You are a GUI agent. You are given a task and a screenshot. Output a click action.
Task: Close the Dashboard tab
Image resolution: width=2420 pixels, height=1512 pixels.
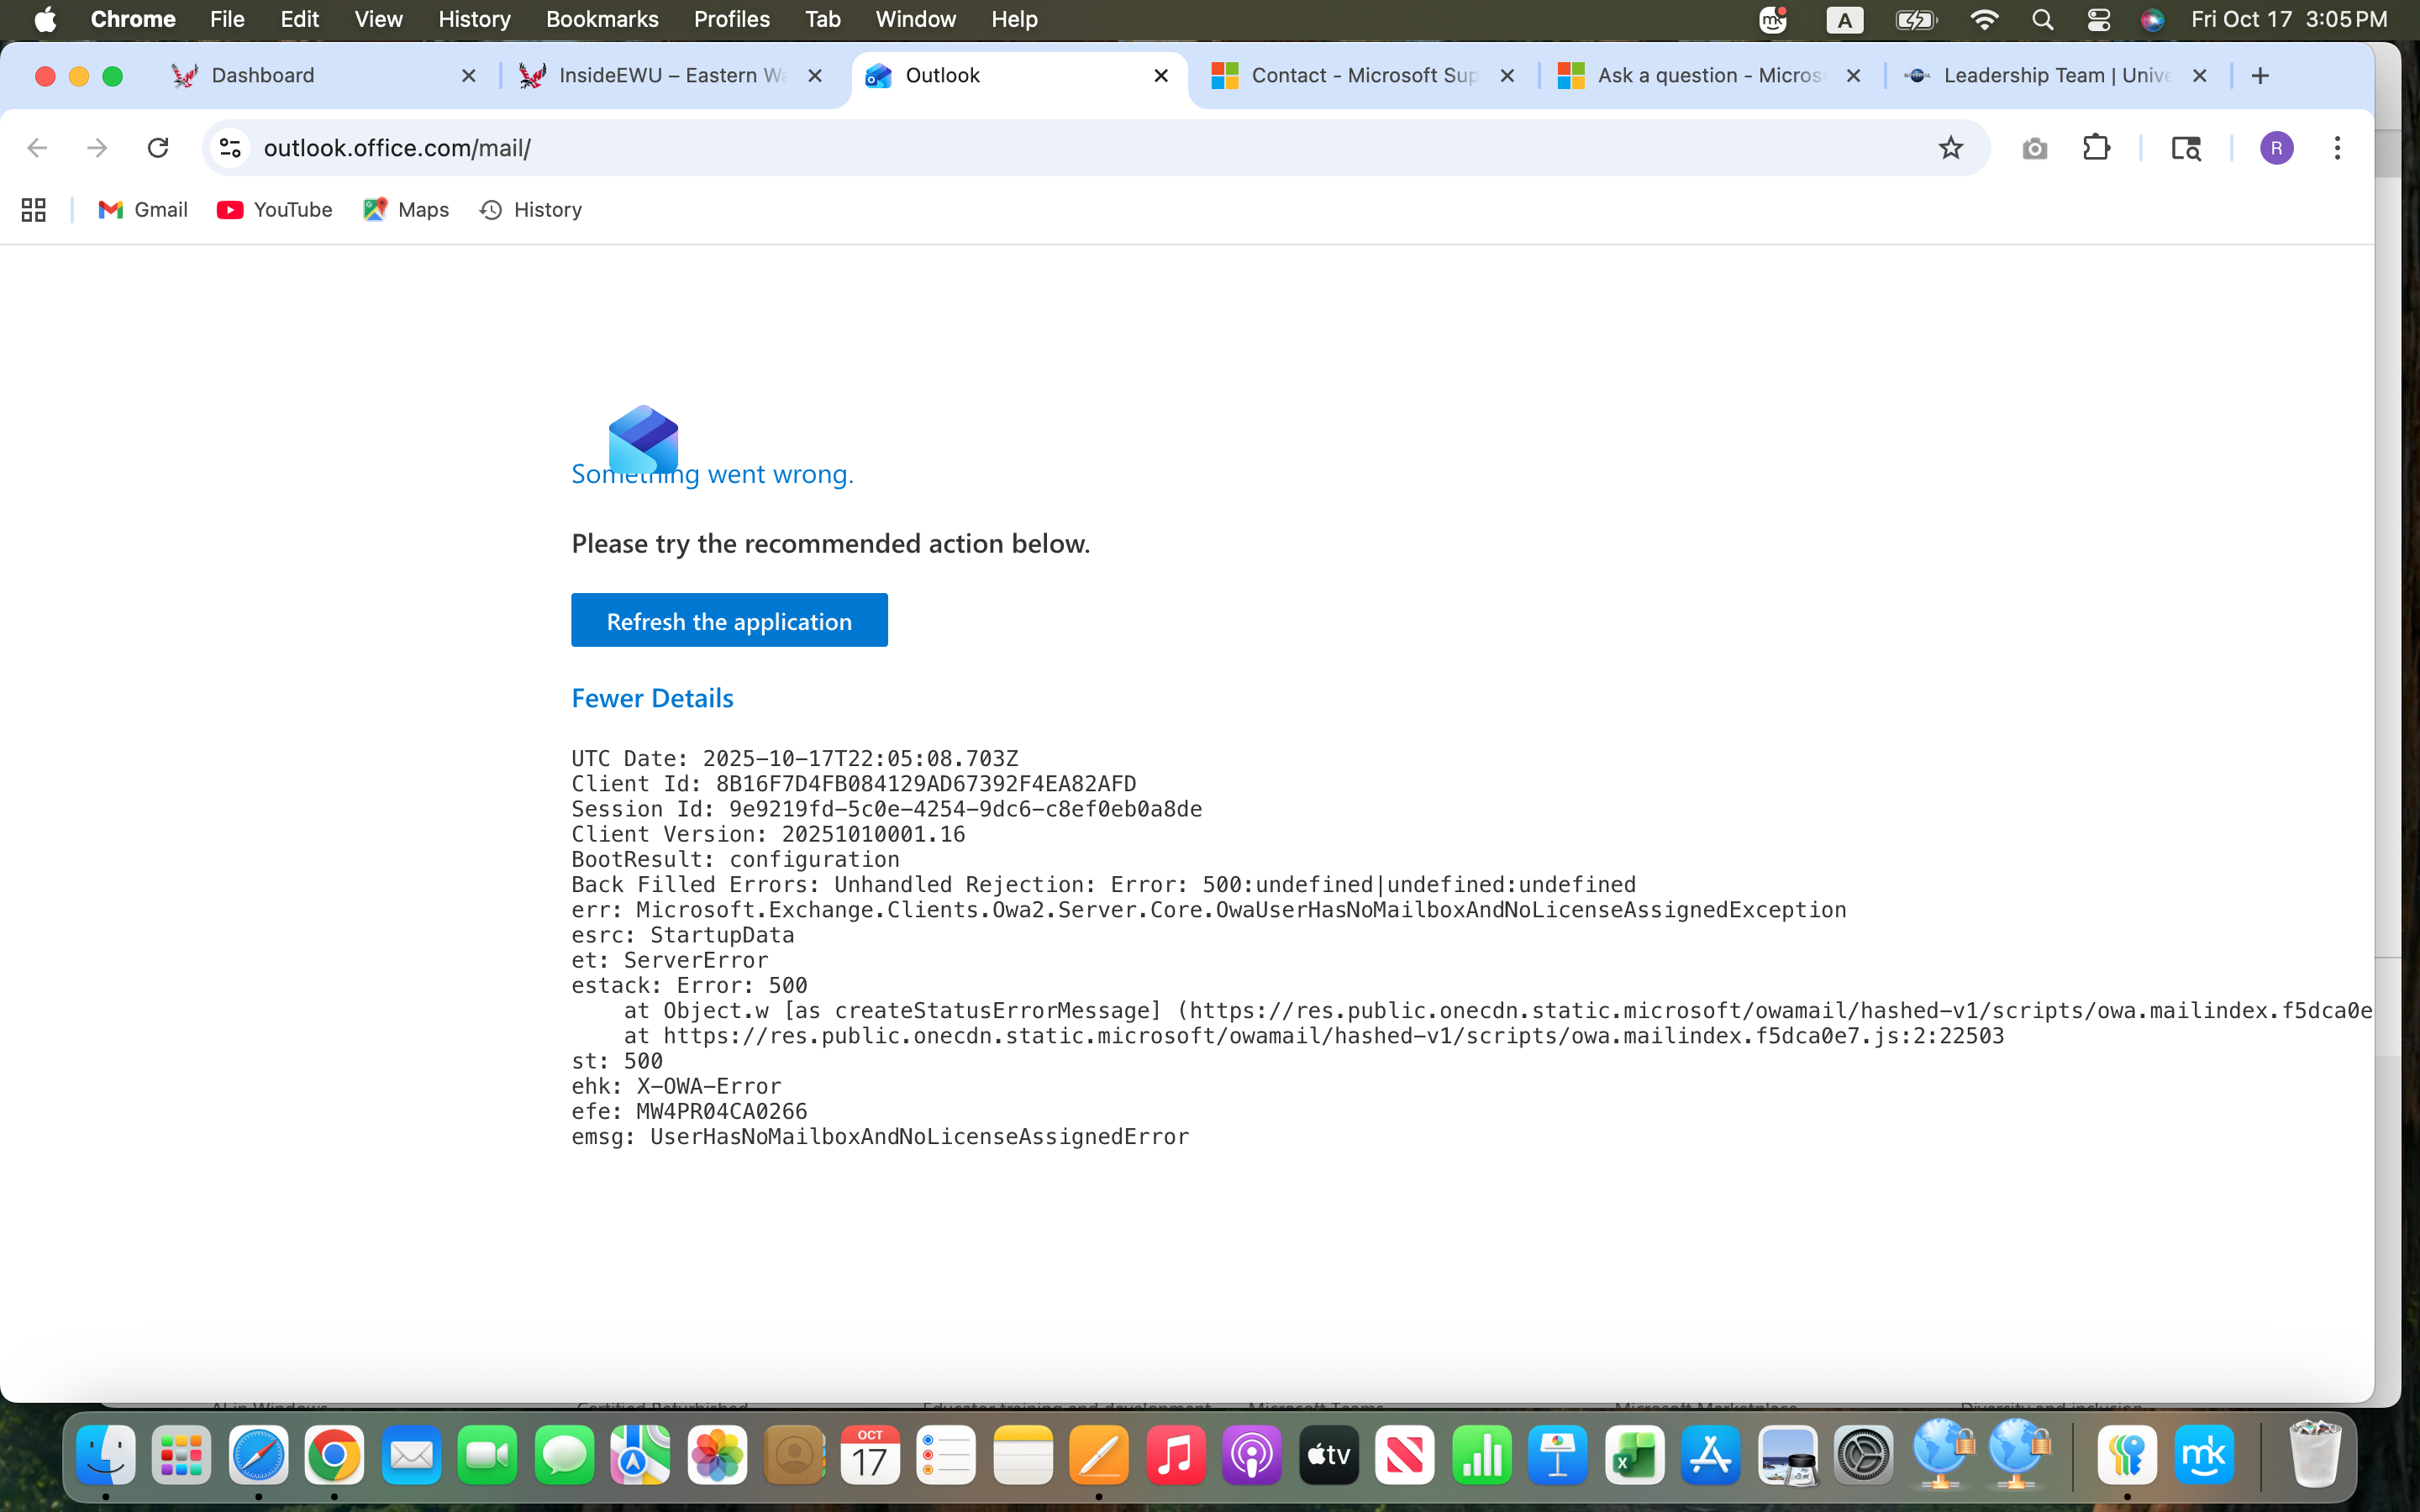click(x=468, y=76)
